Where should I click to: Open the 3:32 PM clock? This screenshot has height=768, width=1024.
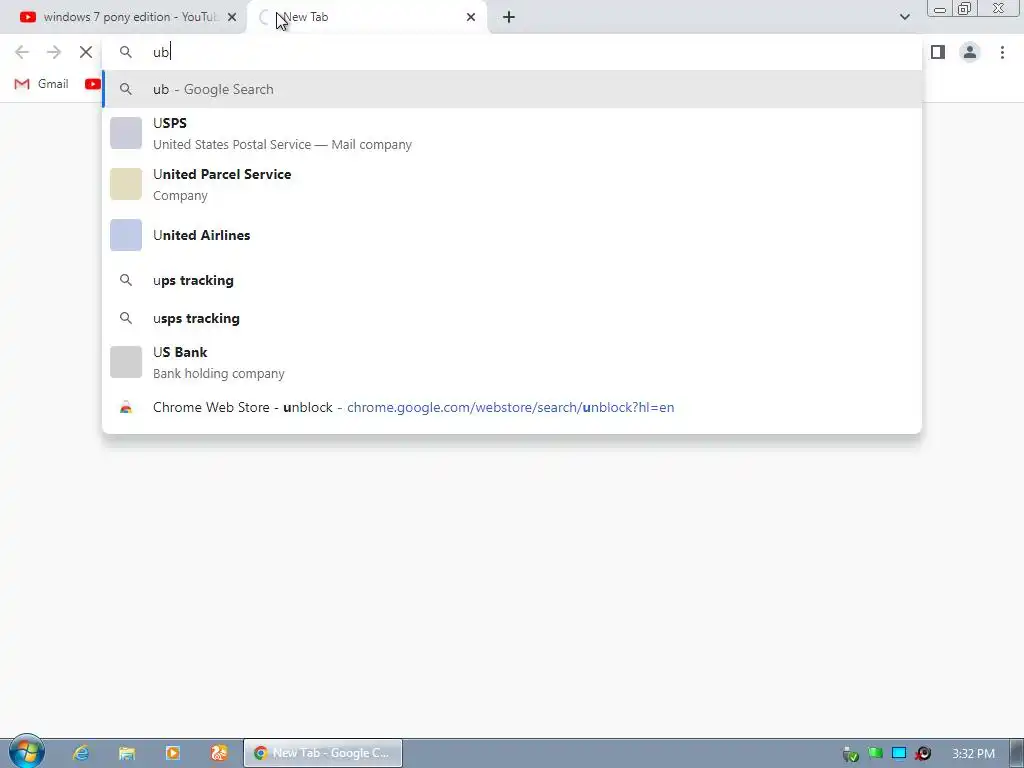[973, 754]
